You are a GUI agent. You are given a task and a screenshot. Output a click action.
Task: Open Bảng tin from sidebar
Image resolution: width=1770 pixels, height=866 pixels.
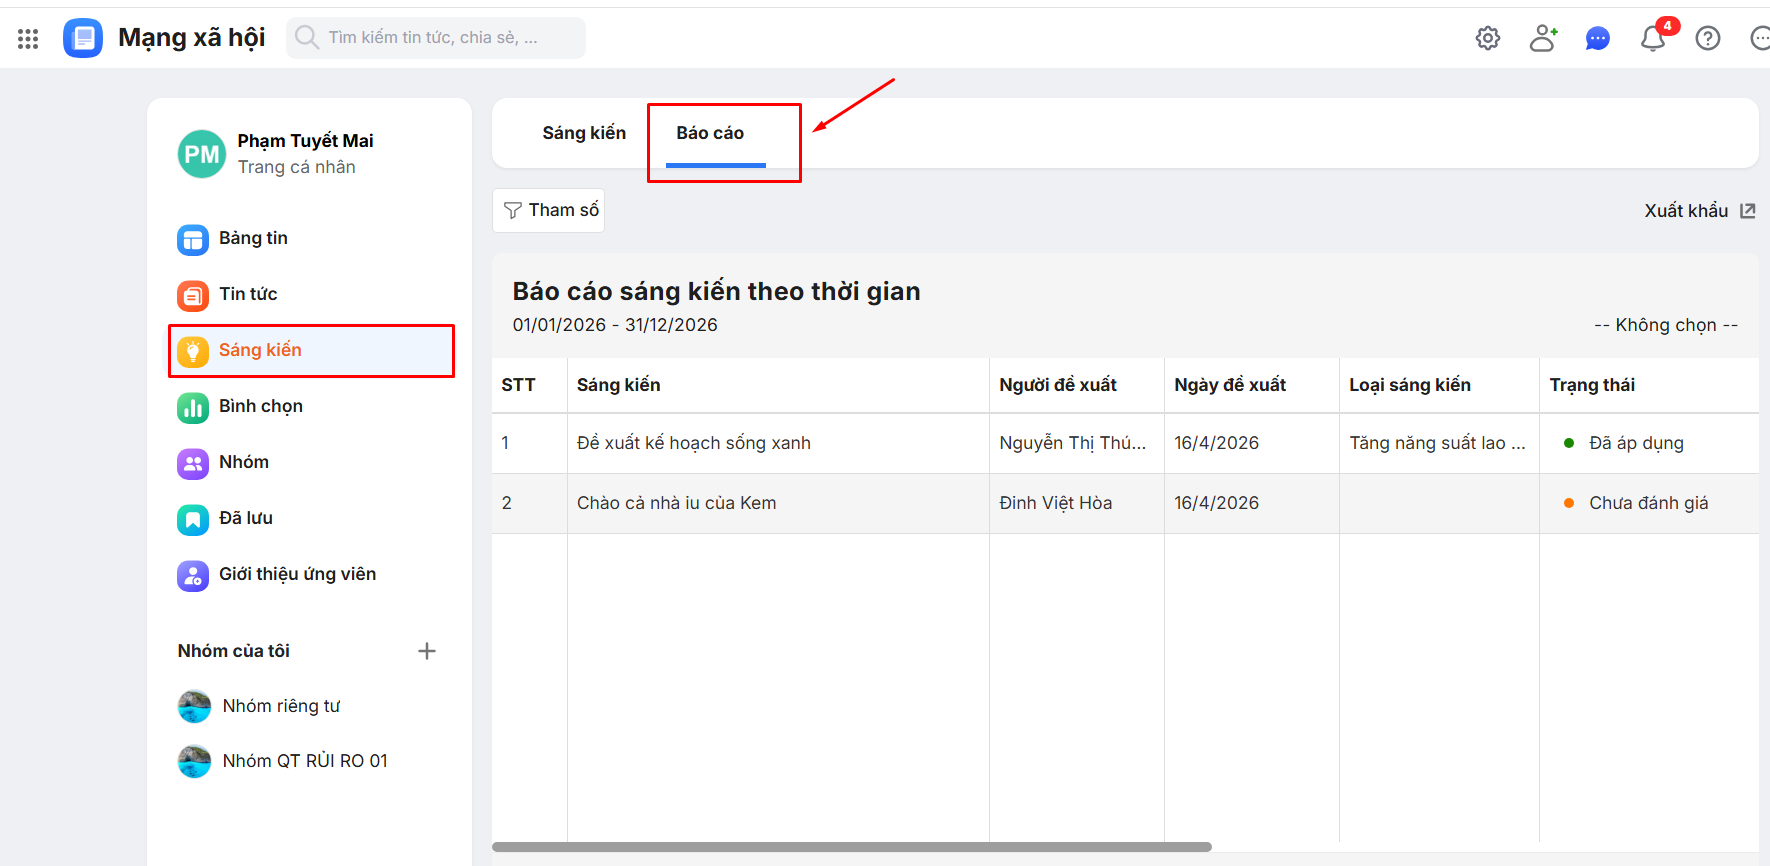click(253, 238)
